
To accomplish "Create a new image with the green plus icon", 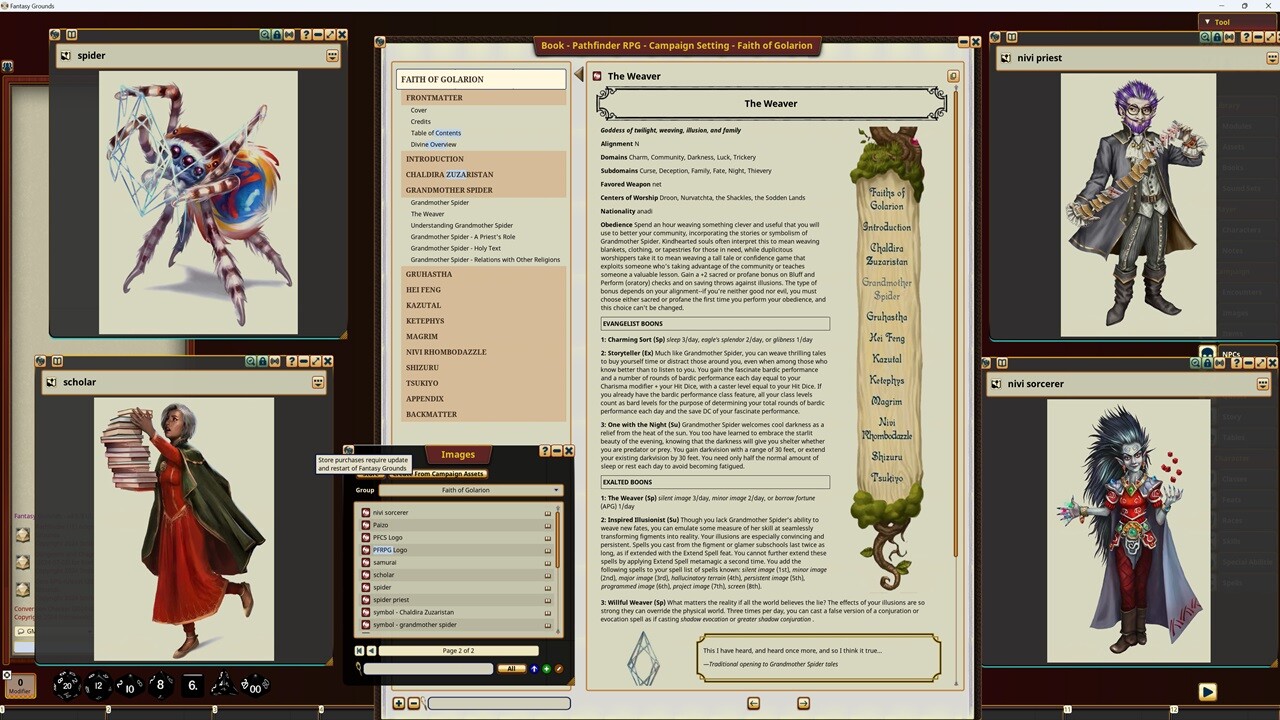I will tap(545, 668).
